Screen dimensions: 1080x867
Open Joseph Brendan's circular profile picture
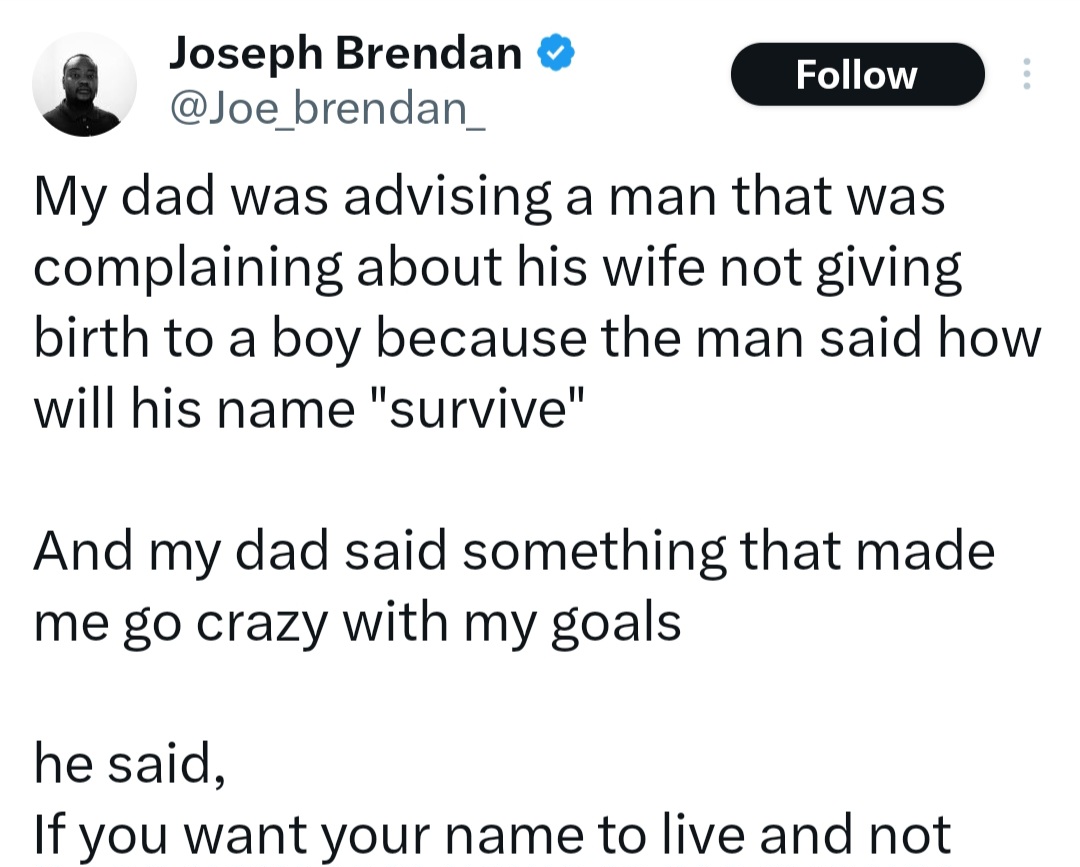click(85, 82)
